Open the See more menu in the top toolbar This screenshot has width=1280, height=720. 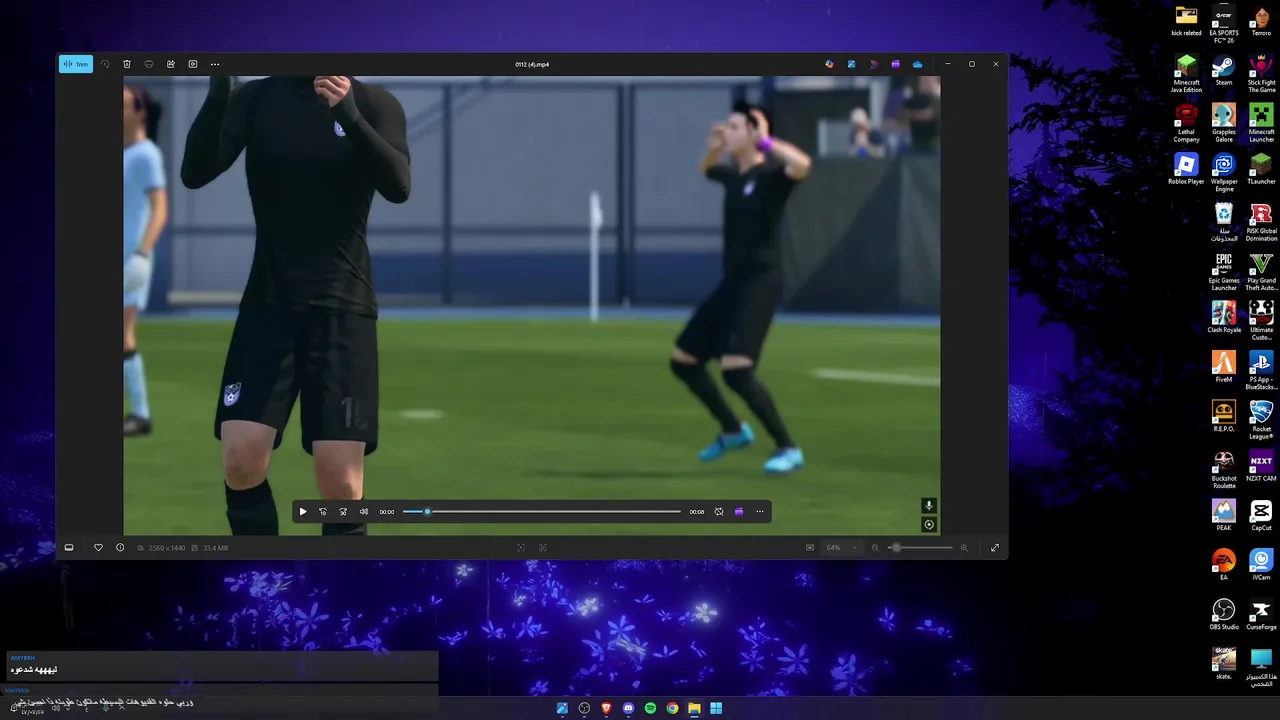click(x=215, y=64)
